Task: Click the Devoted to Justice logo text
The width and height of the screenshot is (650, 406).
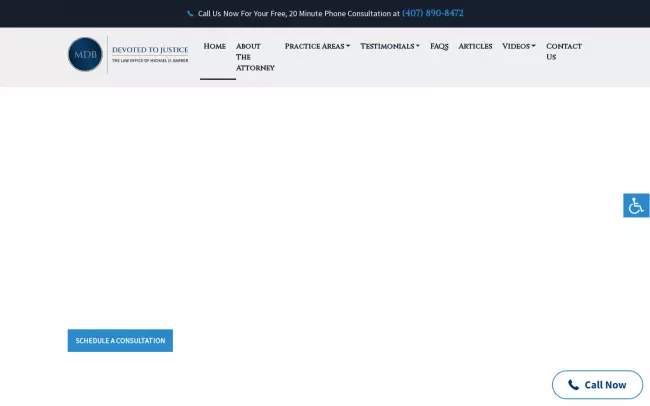Action: point(149,49)
